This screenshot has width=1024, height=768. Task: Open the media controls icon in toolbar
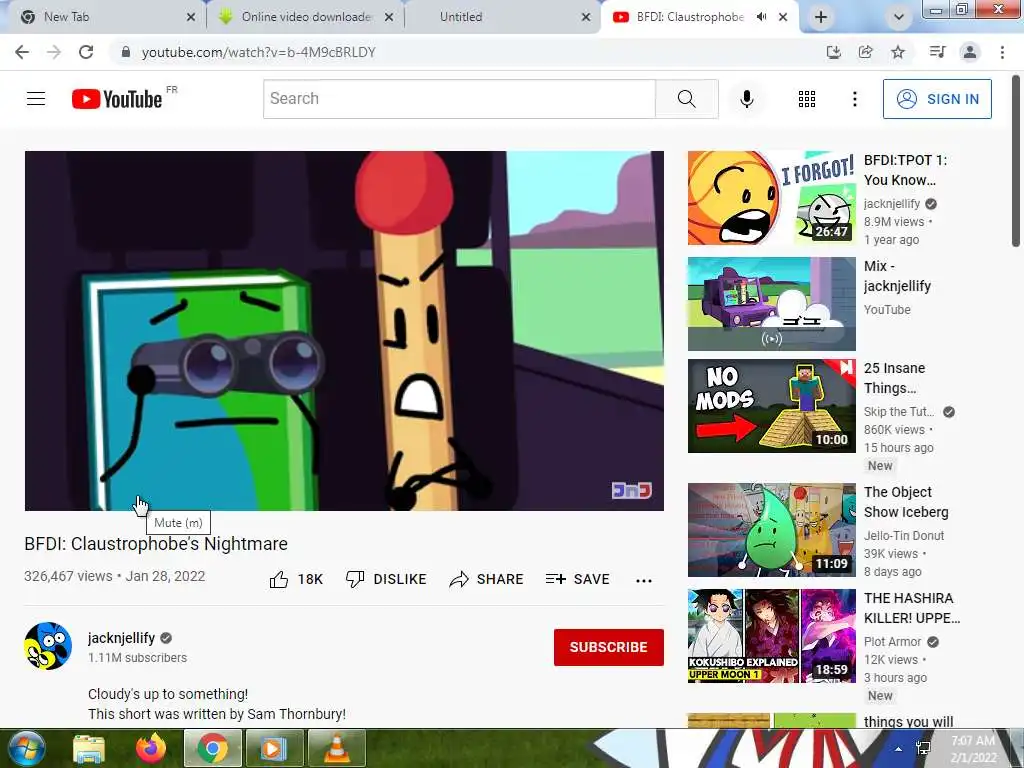point(937,52)
